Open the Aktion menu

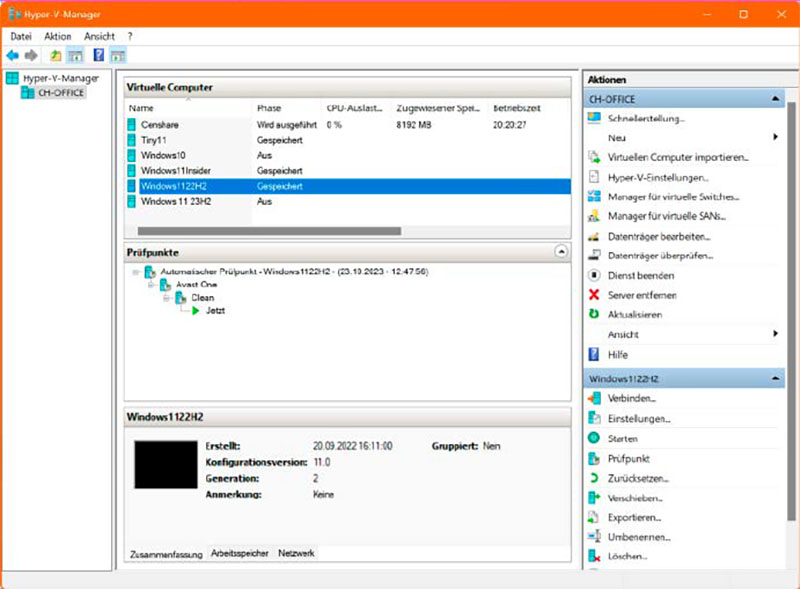[58, 36]
